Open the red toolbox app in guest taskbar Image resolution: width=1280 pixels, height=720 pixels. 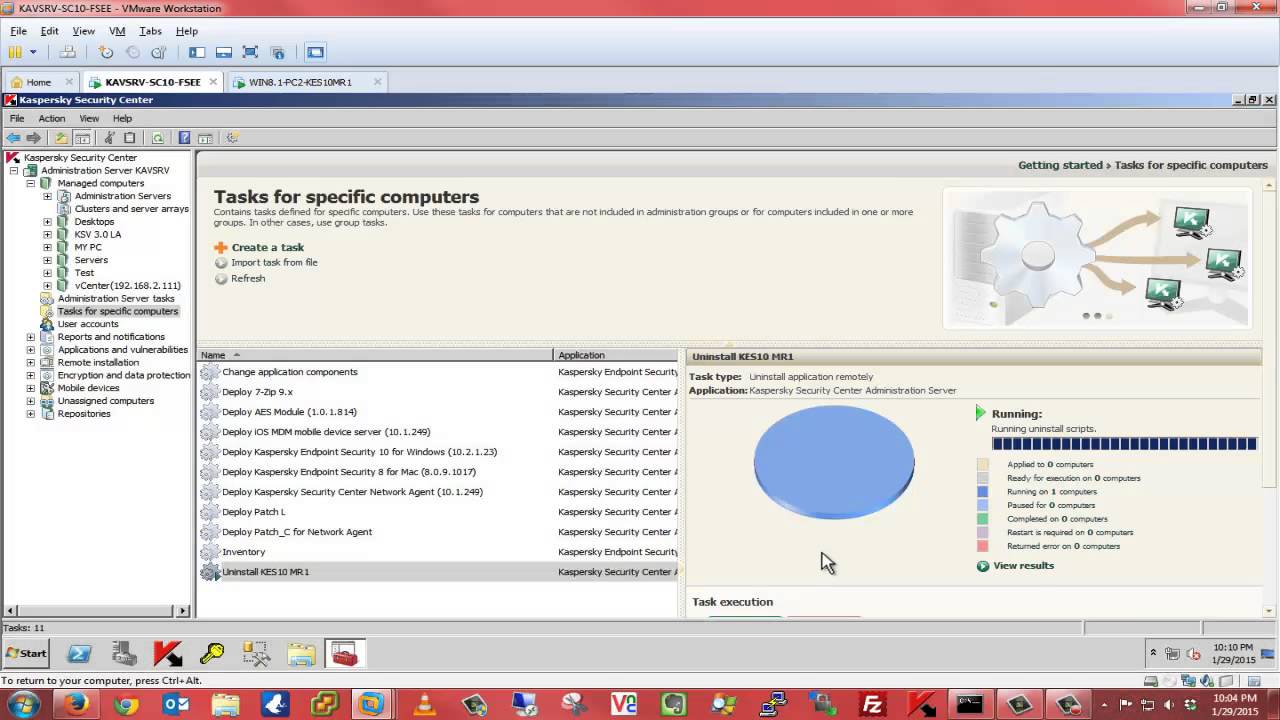click(345, 654)
